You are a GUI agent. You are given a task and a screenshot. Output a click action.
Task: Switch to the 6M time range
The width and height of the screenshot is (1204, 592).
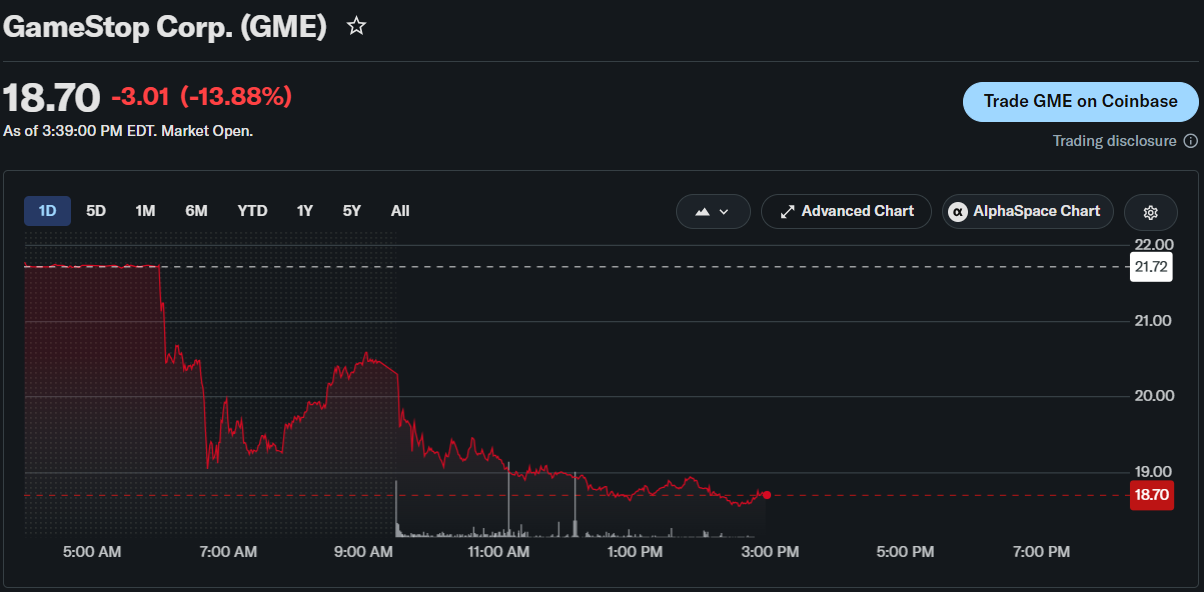point(196,211)
